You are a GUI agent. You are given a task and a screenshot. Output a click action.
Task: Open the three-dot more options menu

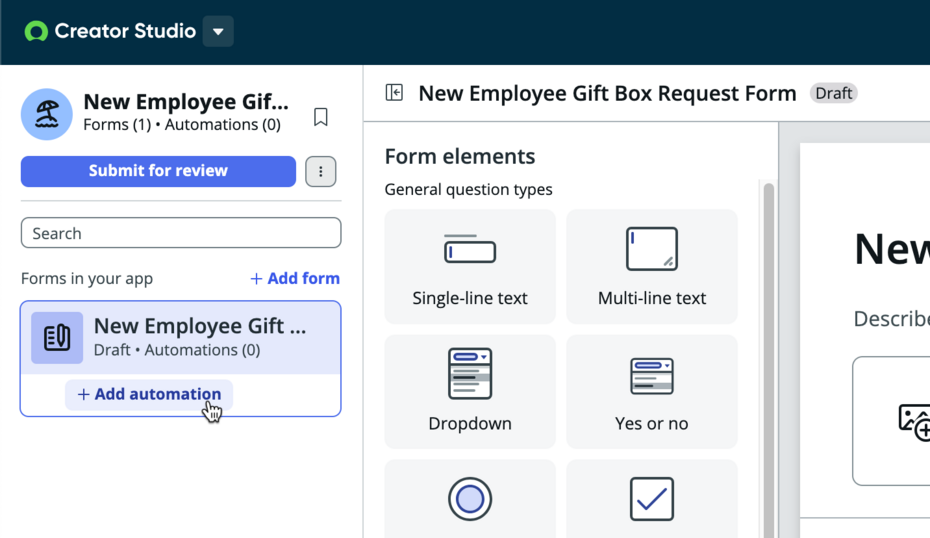coord(321,171)
